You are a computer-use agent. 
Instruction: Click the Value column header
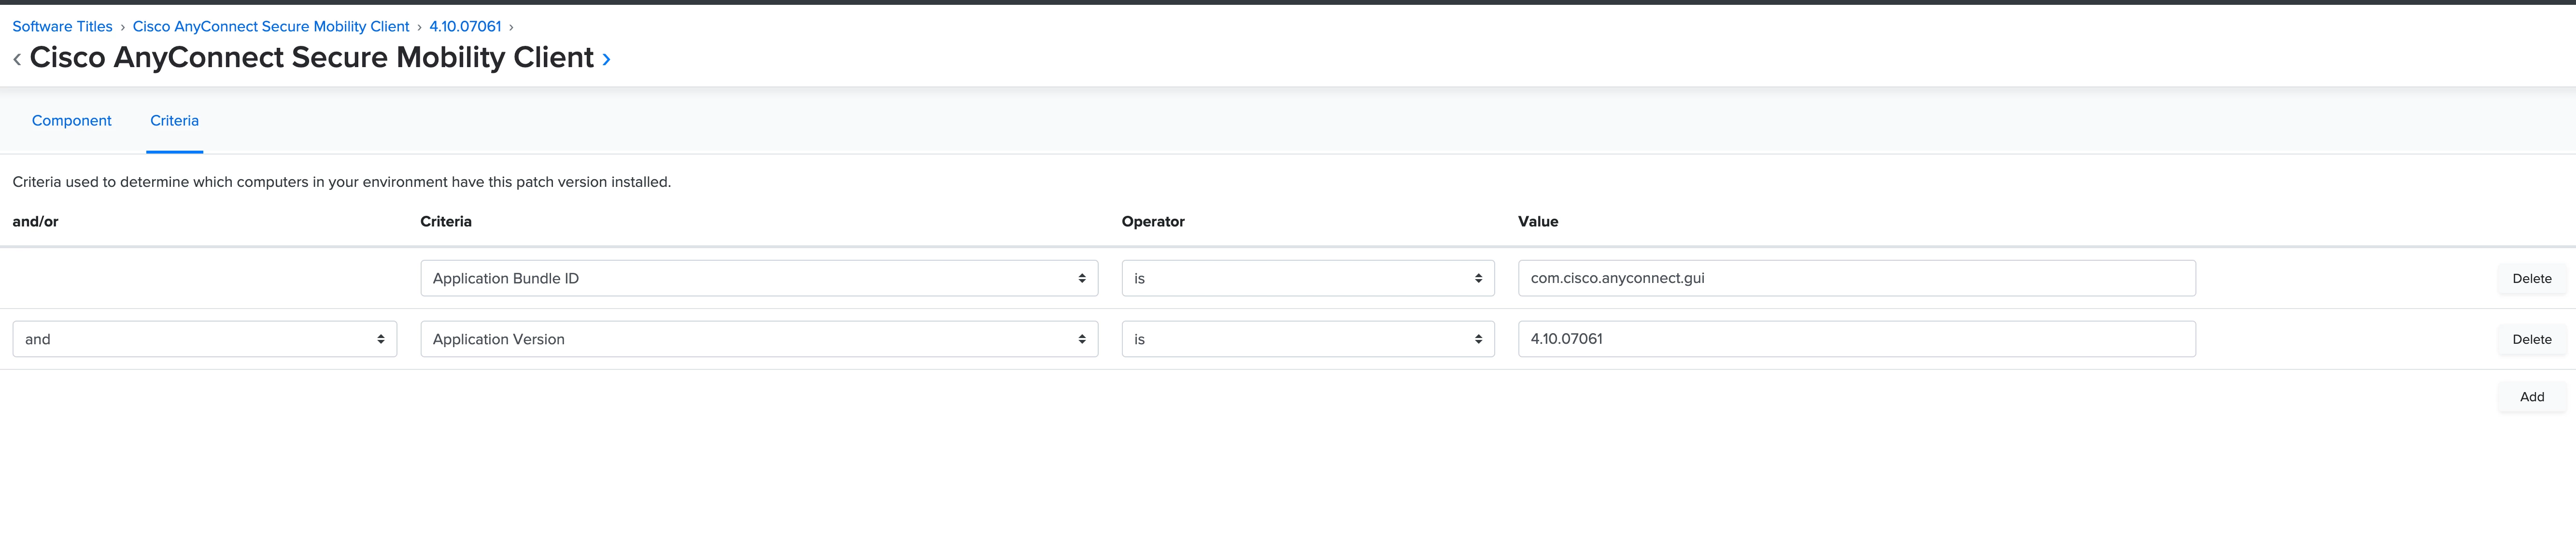[x=1538, y=222]
